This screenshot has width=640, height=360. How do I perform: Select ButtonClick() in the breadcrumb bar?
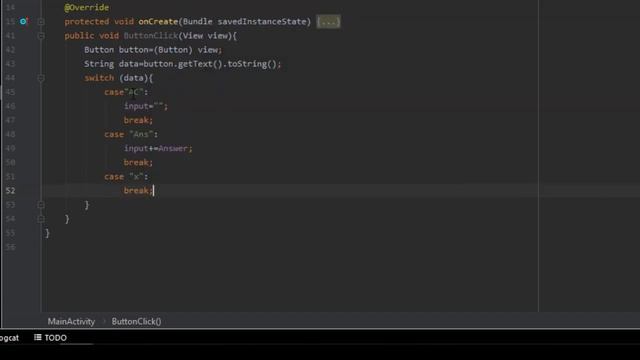click(x=136, y=321)
